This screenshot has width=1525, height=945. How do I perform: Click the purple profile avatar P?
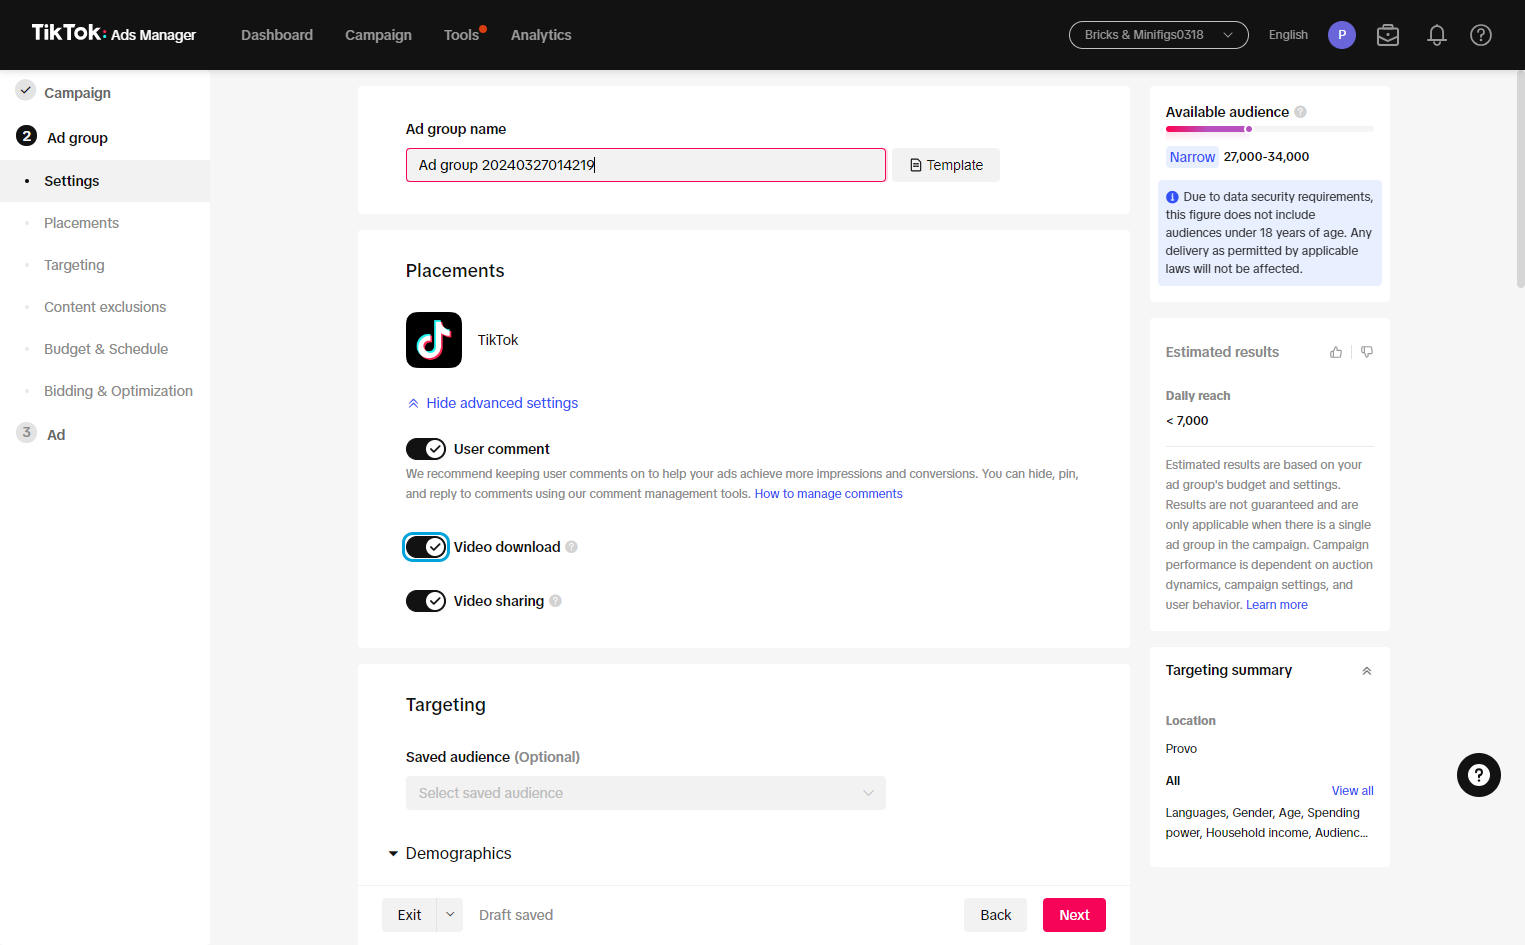1342,35
